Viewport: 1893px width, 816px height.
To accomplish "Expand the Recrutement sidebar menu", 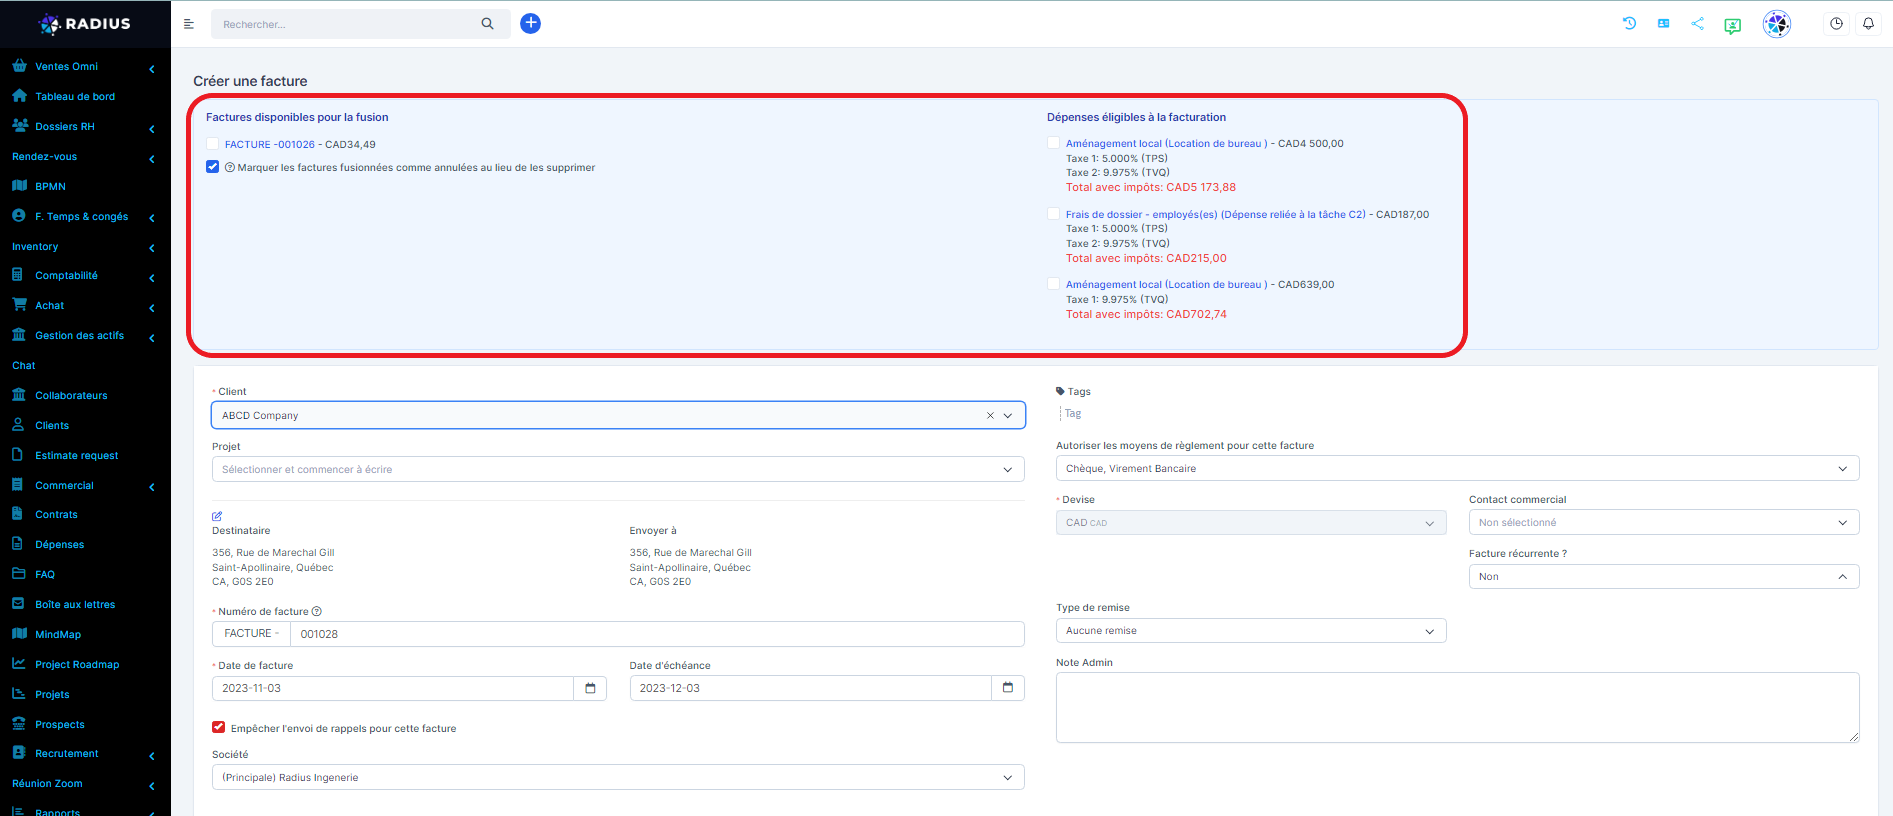I will [x=85, y=753].
